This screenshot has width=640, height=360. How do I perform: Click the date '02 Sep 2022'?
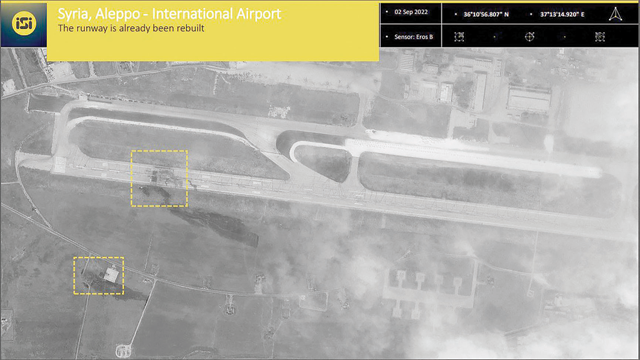[411, 12]
